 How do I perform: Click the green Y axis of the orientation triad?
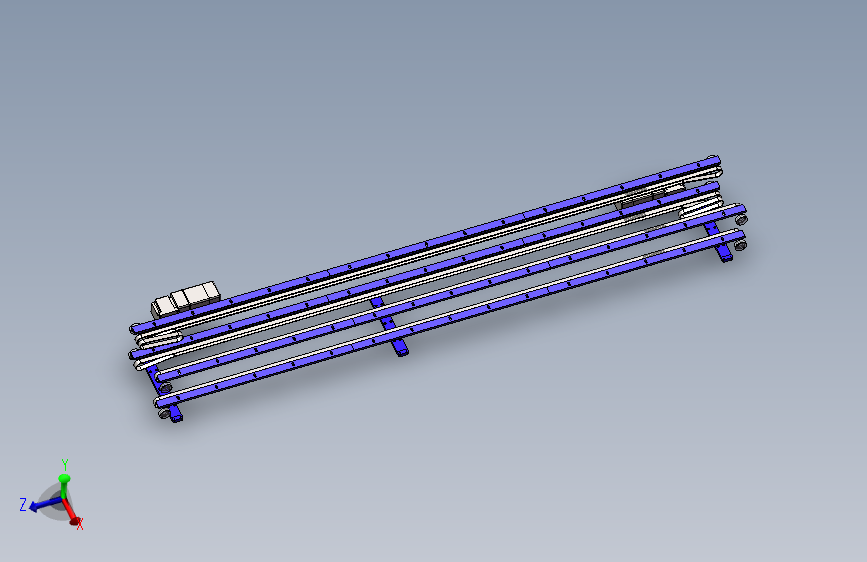[x=64, y=485]
